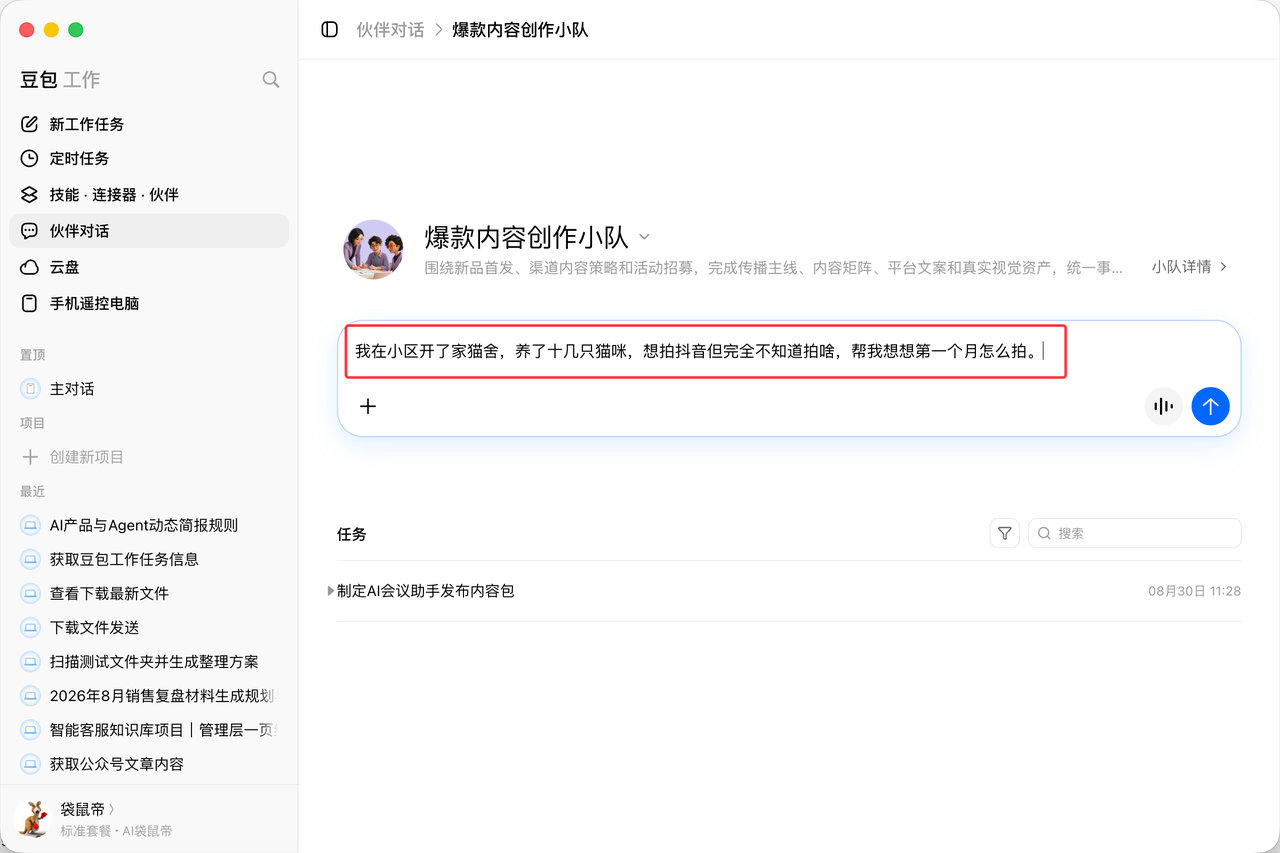Image resolution: width=1280 pixels, height=853 pixels.
Task: Select 伙伴对话 in sidebar
Action: click(x=149, y=231)
